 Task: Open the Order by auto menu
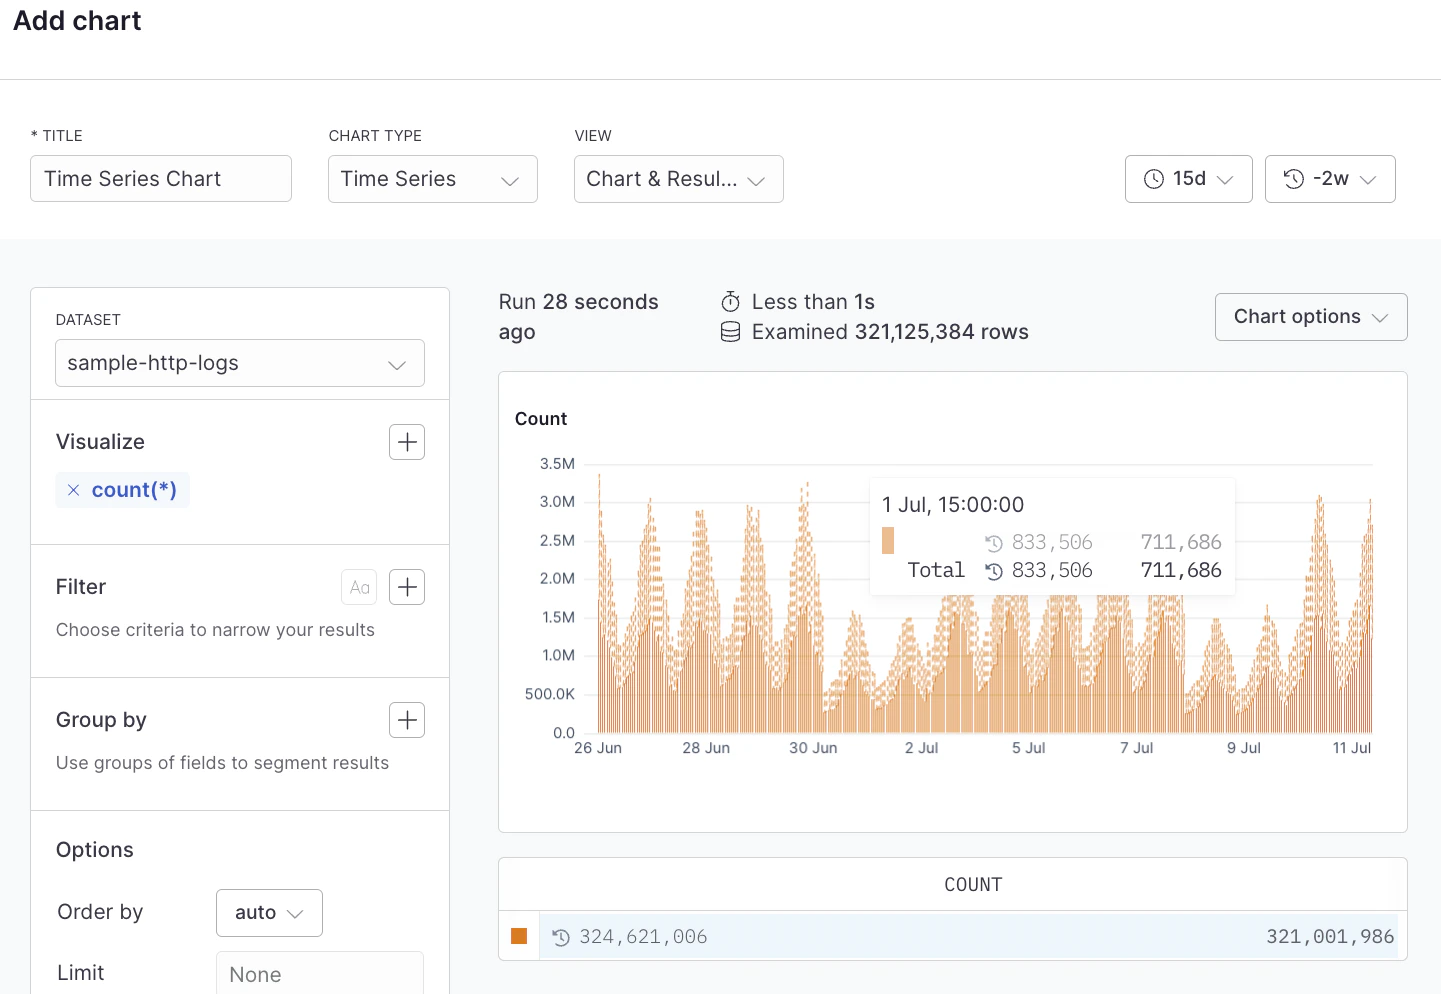[268, 912]
